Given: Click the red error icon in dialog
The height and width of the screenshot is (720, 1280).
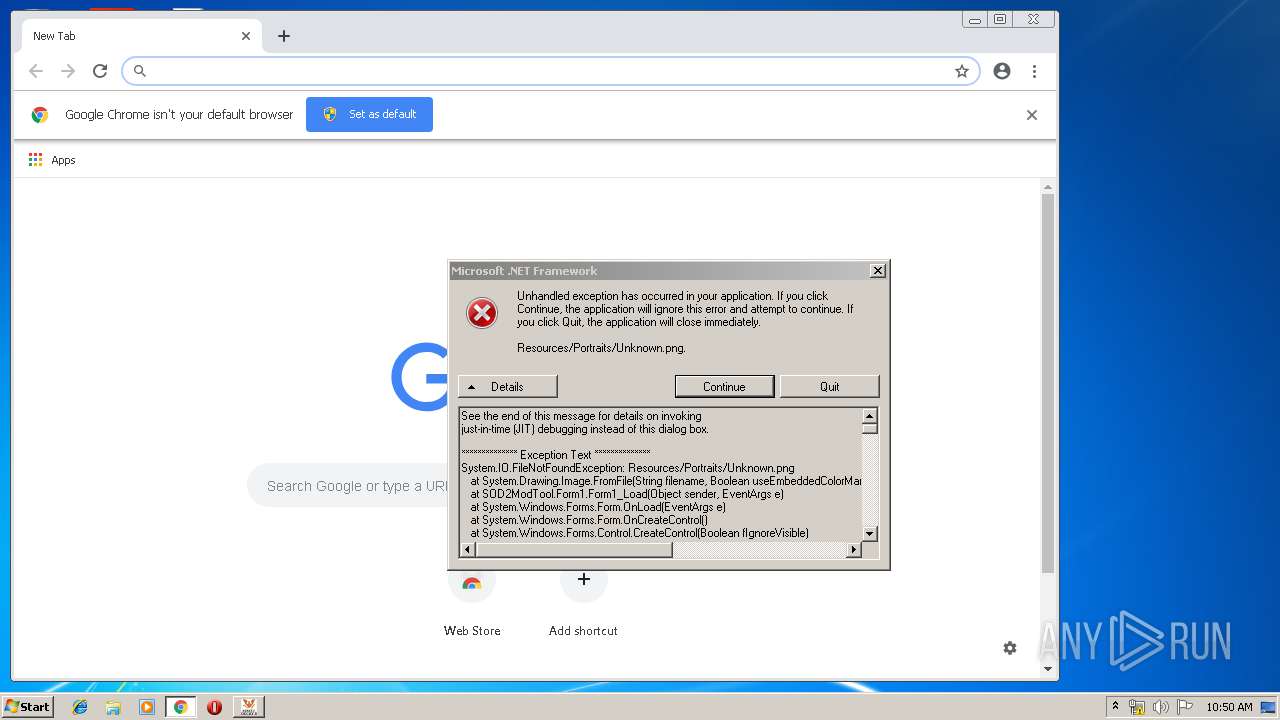Looking at the screenshot, I should pyautogui.click(x=482, y=313).
